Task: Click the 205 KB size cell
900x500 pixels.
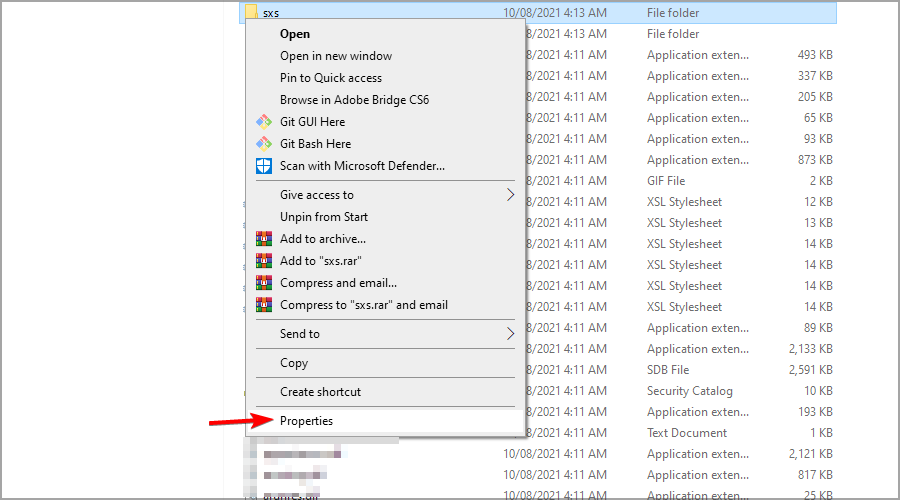Action: point(814,97)
